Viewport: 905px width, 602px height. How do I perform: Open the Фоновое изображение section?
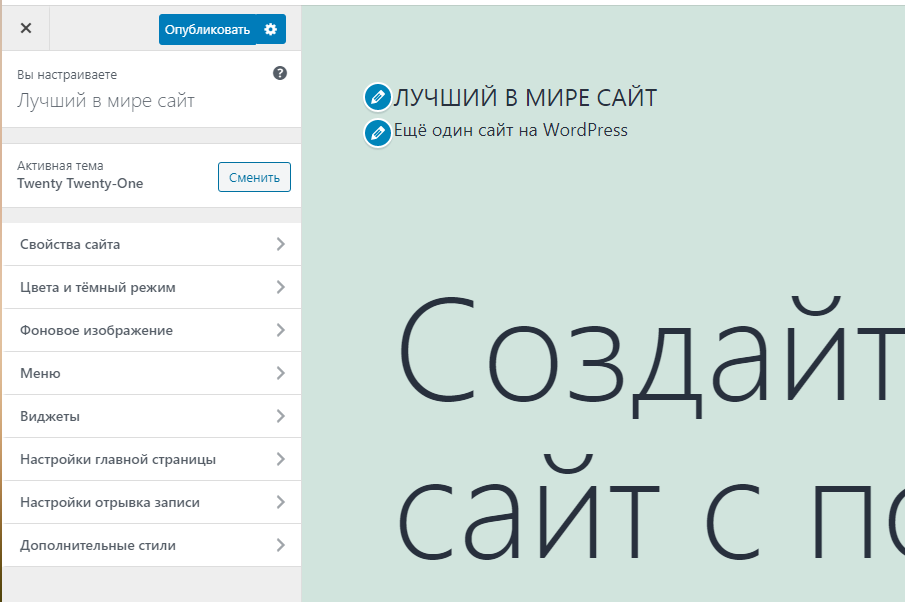click(x=152, y=330)
